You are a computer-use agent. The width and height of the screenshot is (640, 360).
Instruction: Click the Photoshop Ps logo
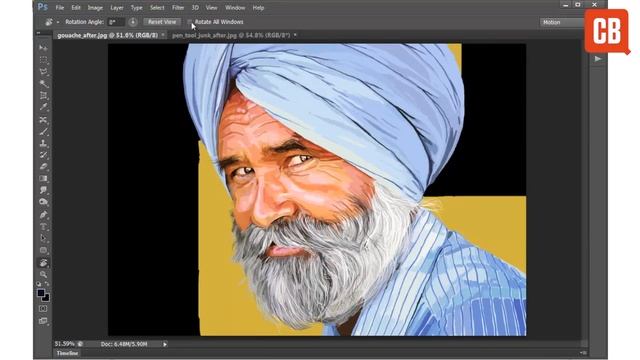click(42, 7)
